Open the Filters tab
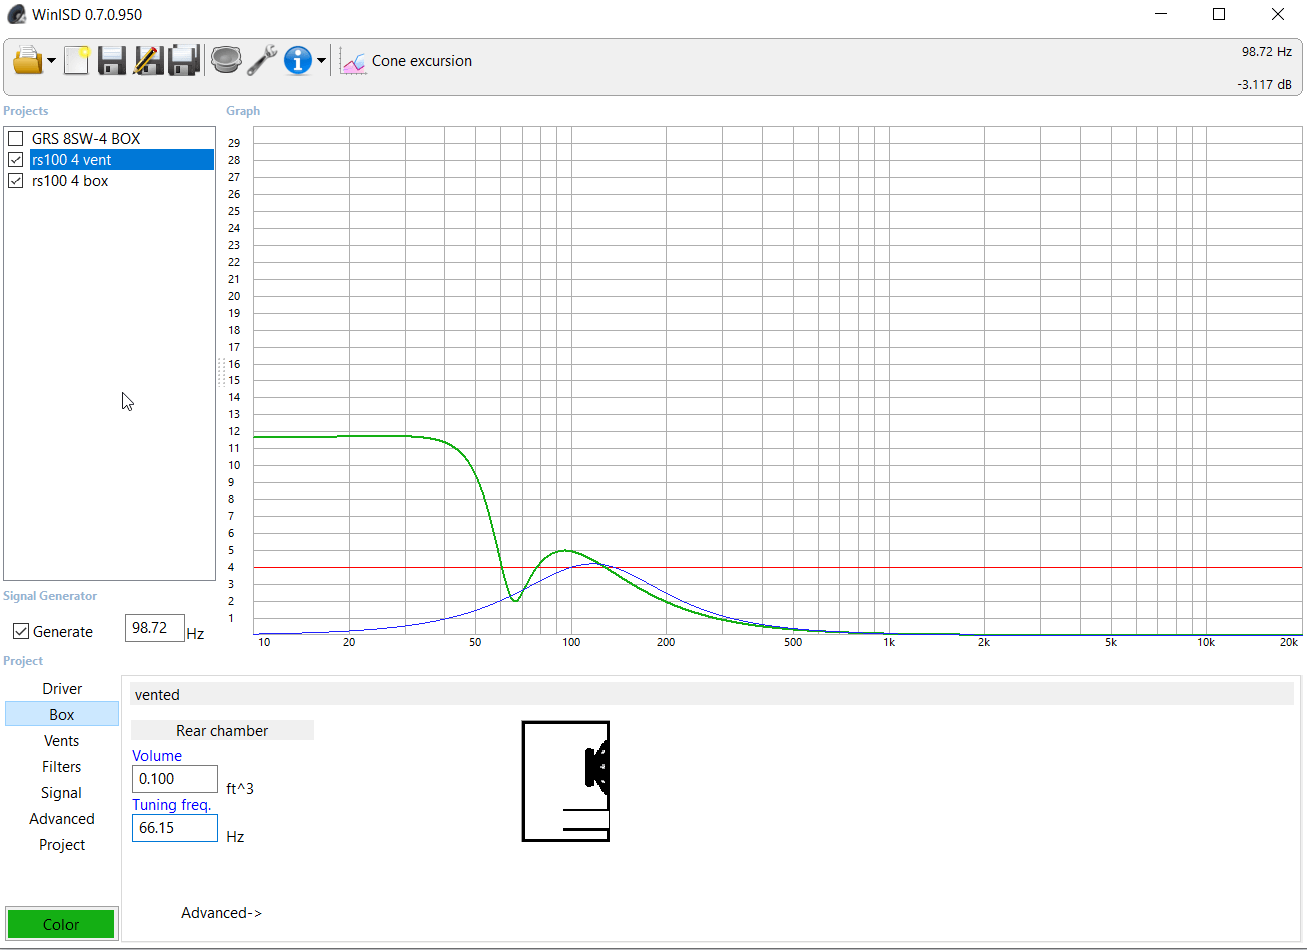 click(x=62, y=767)
